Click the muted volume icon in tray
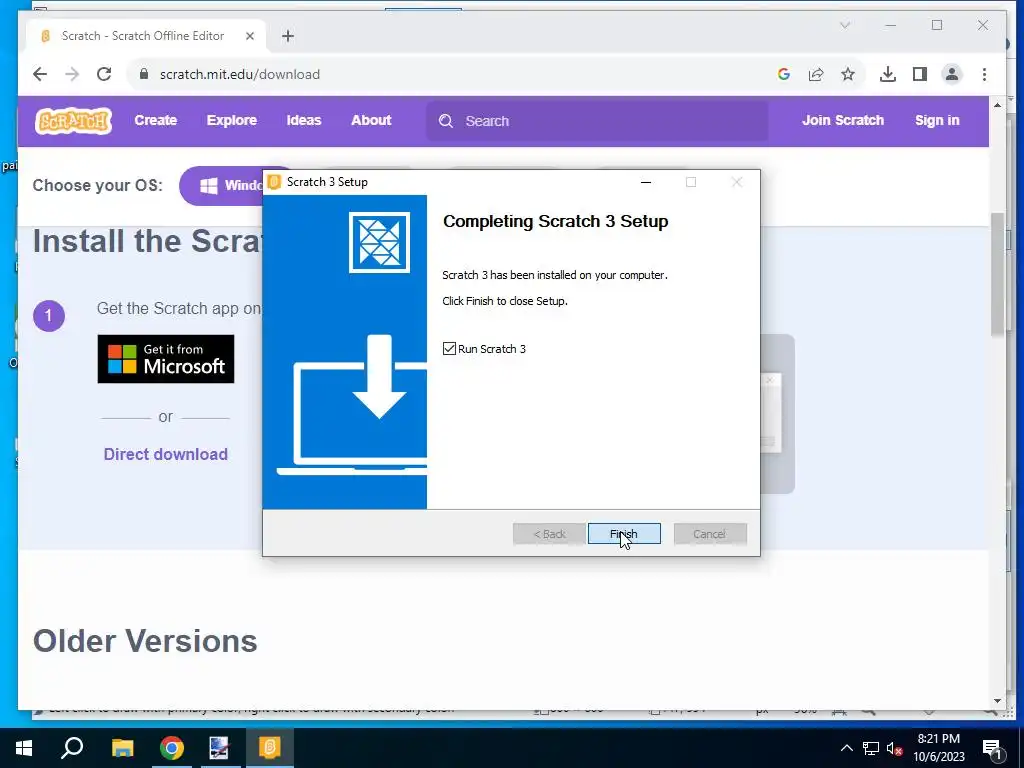Screen dimensions: 1024x768 (x=895, y=748)
